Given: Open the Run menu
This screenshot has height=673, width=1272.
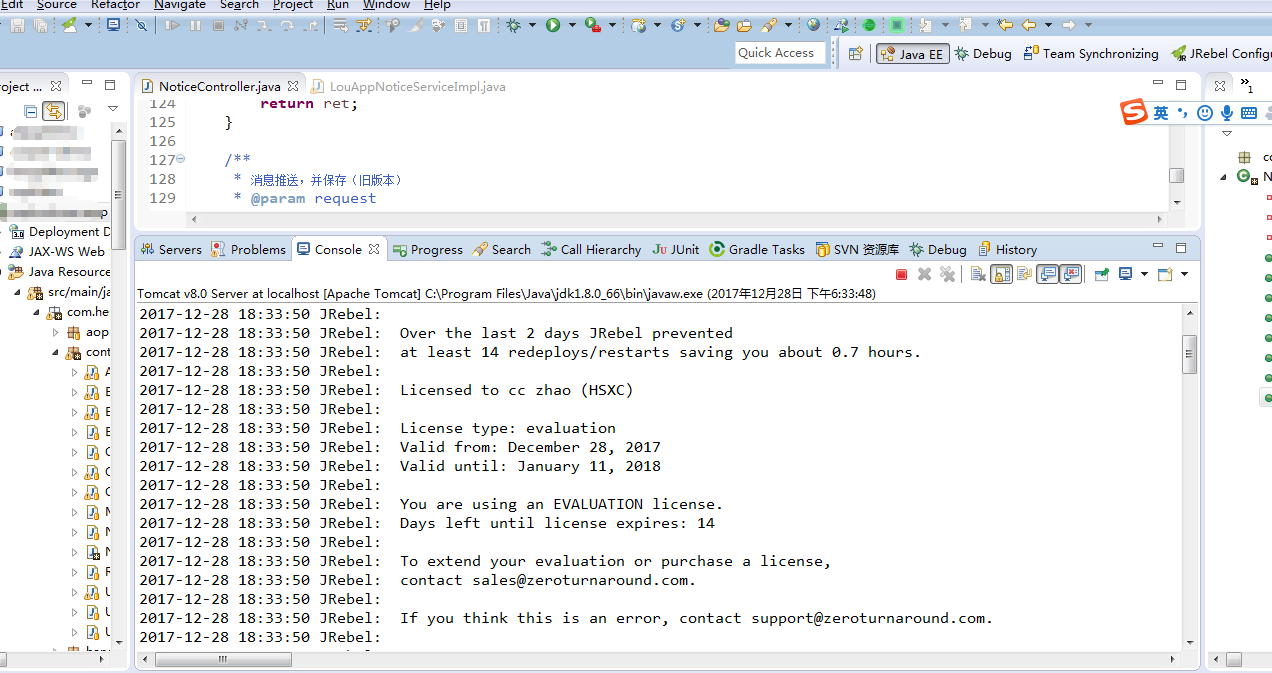Looking at the screenshot, I should coord(338,5).
